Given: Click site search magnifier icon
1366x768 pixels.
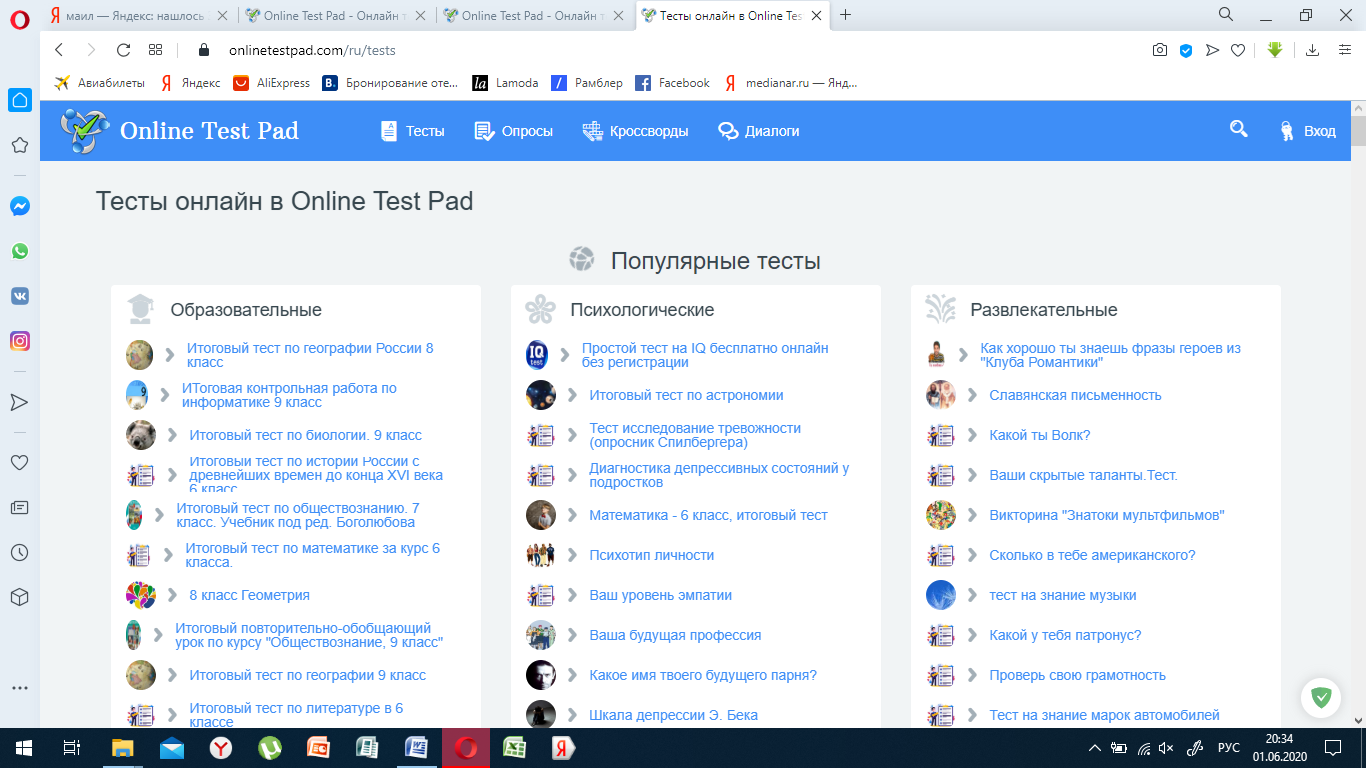Looking at the screenshot, I should pos(1238,130).
